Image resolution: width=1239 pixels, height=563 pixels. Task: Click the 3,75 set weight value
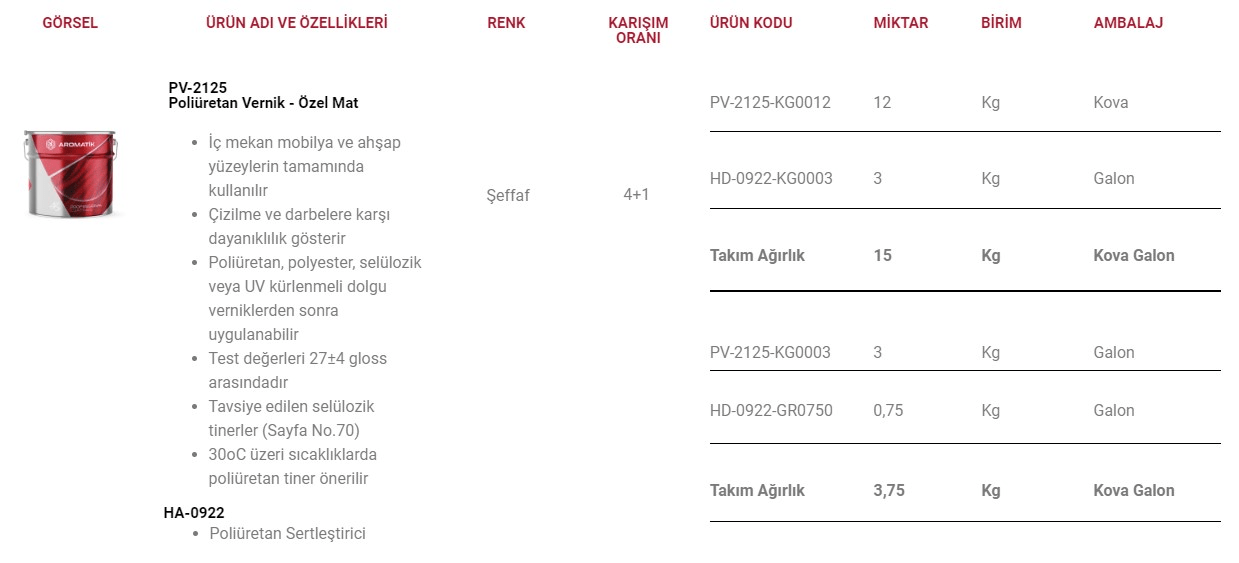pyautogui.click(x=889, y=490)
